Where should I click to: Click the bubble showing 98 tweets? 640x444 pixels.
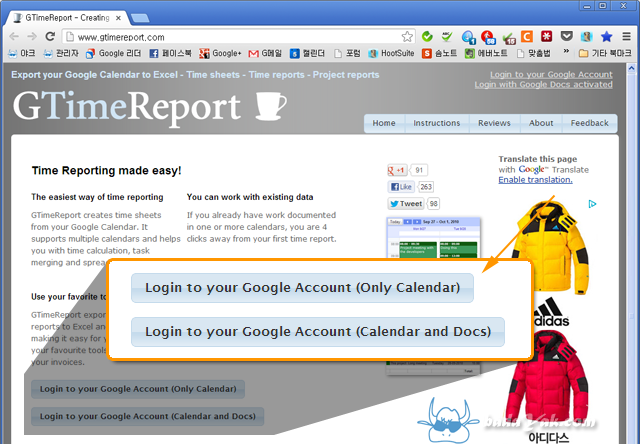pos(433,204)
